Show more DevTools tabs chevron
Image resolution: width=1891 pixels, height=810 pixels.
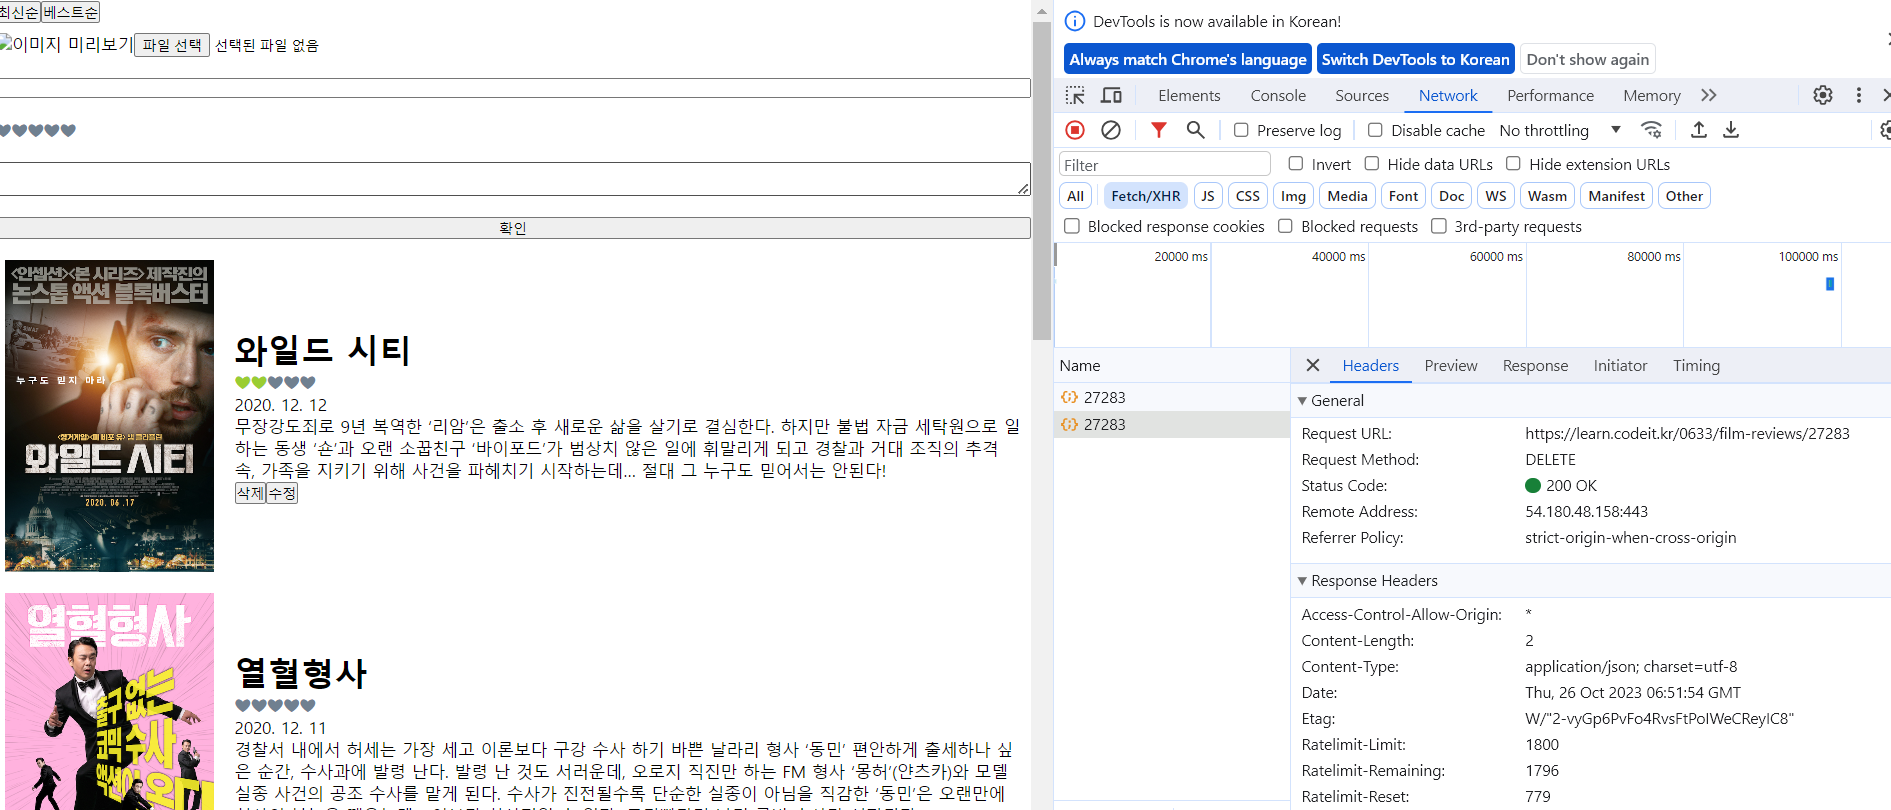pos(1709,95)
